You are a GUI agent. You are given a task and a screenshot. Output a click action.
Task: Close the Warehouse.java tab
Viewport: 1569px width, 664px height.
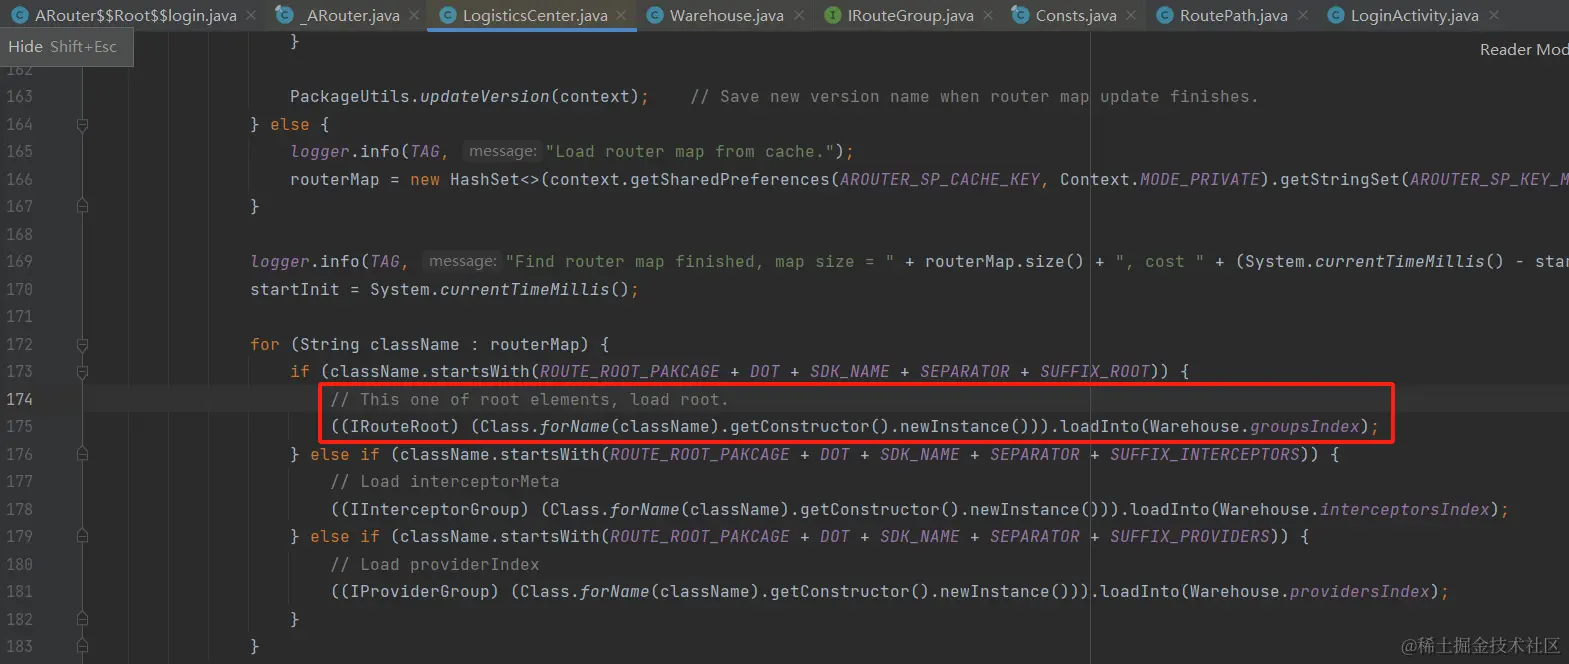click(798, 15)
